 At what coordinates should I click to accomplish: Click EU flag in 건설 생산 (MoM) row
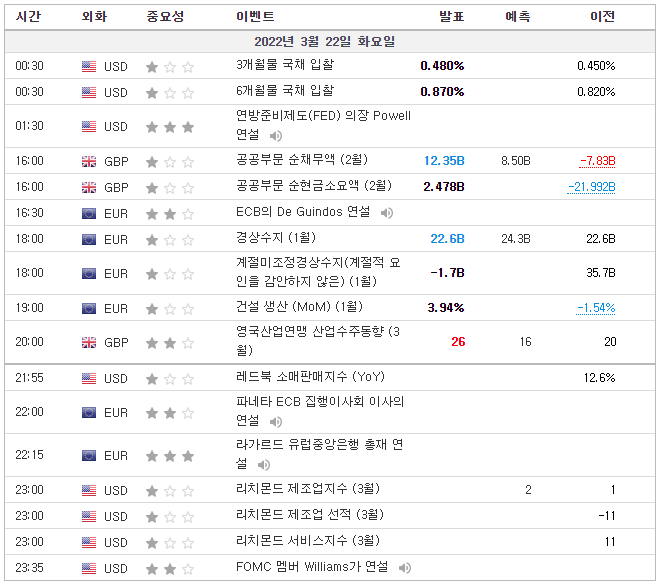[89, 308]
